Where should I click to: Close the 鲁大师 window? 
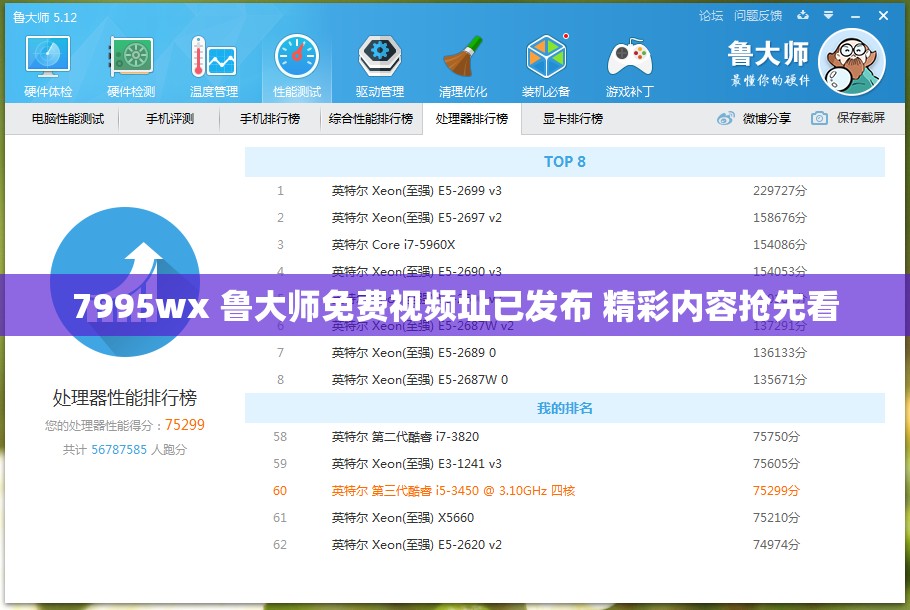click(x=883, y=16)
